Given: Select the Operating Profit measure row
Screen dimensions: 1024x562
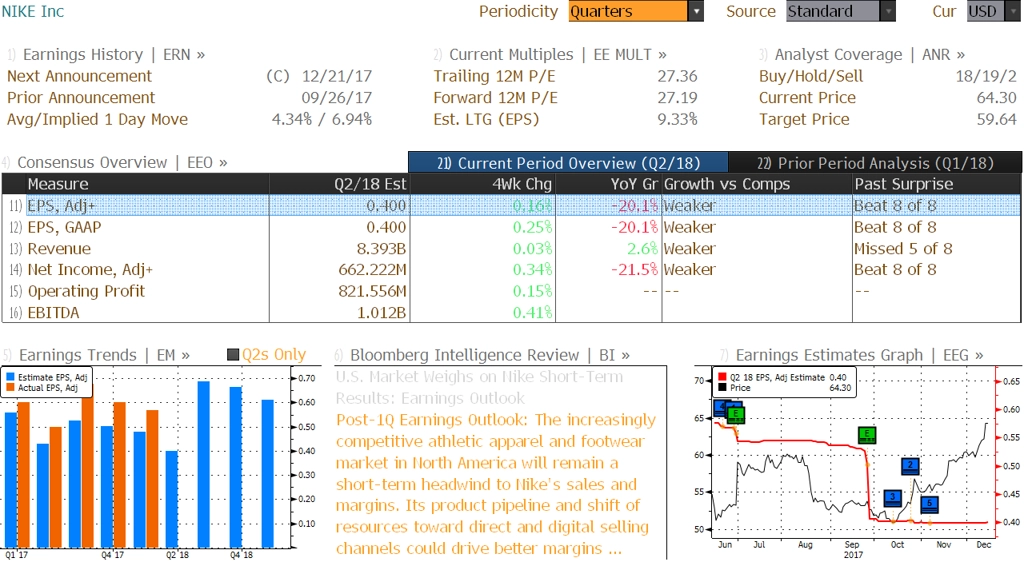Looking at the screenshot, I should point(511,291).
